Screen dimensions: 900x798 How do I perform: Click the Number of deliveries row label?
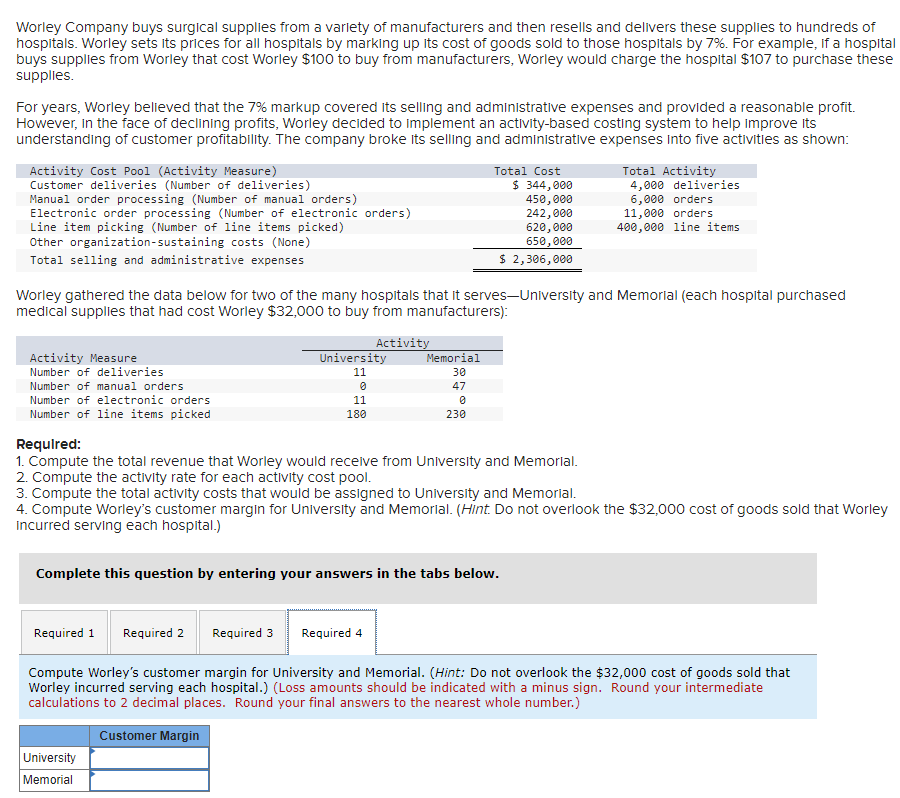pos(96,372)
